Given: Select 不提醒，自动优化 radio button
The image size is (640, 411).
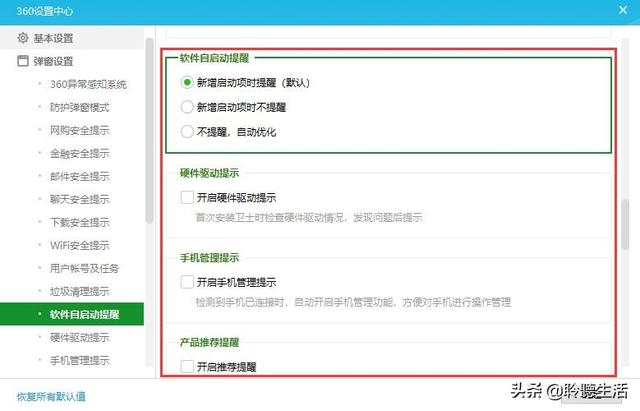Looking at the screenshot, I should (x=187, y=131).
